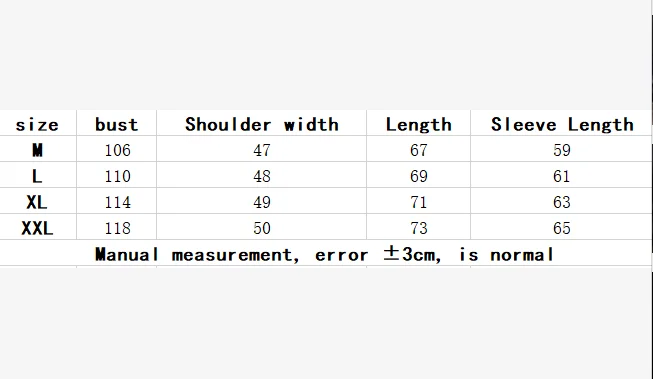Click bust value 110 cell

click(117, 176)
